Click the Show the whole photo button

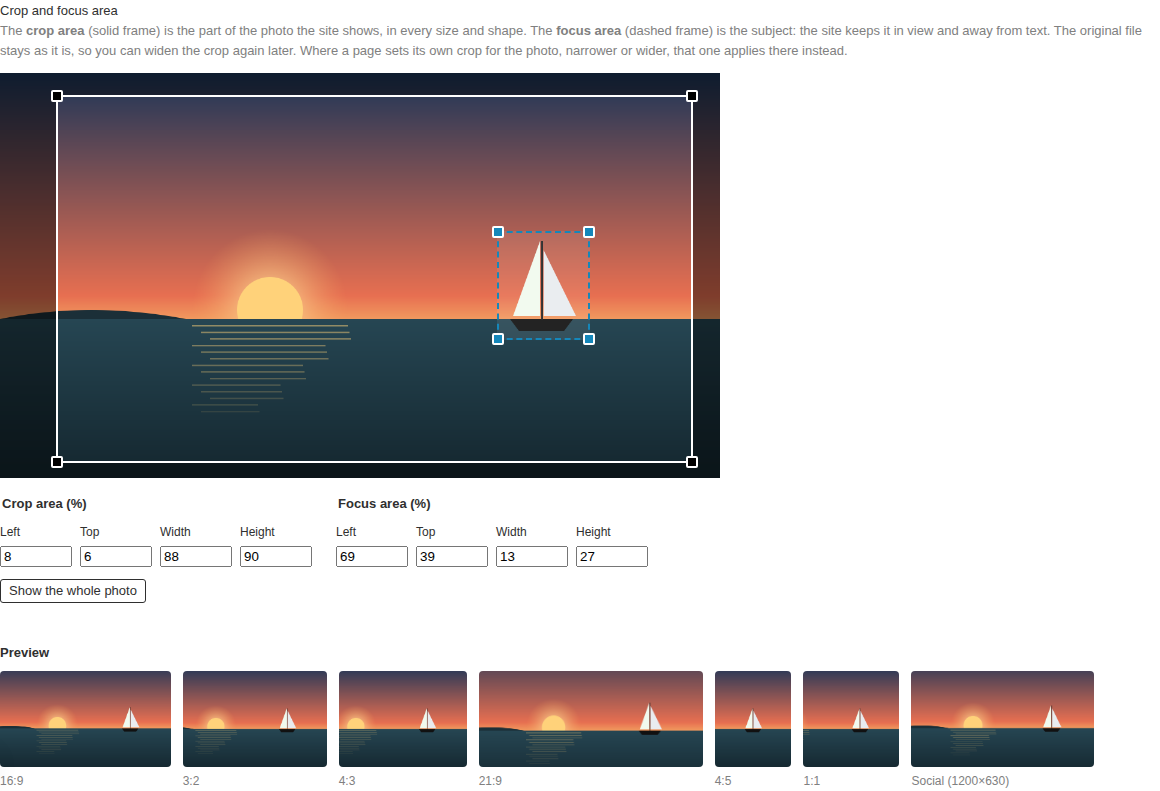click(x=73, y=590)
